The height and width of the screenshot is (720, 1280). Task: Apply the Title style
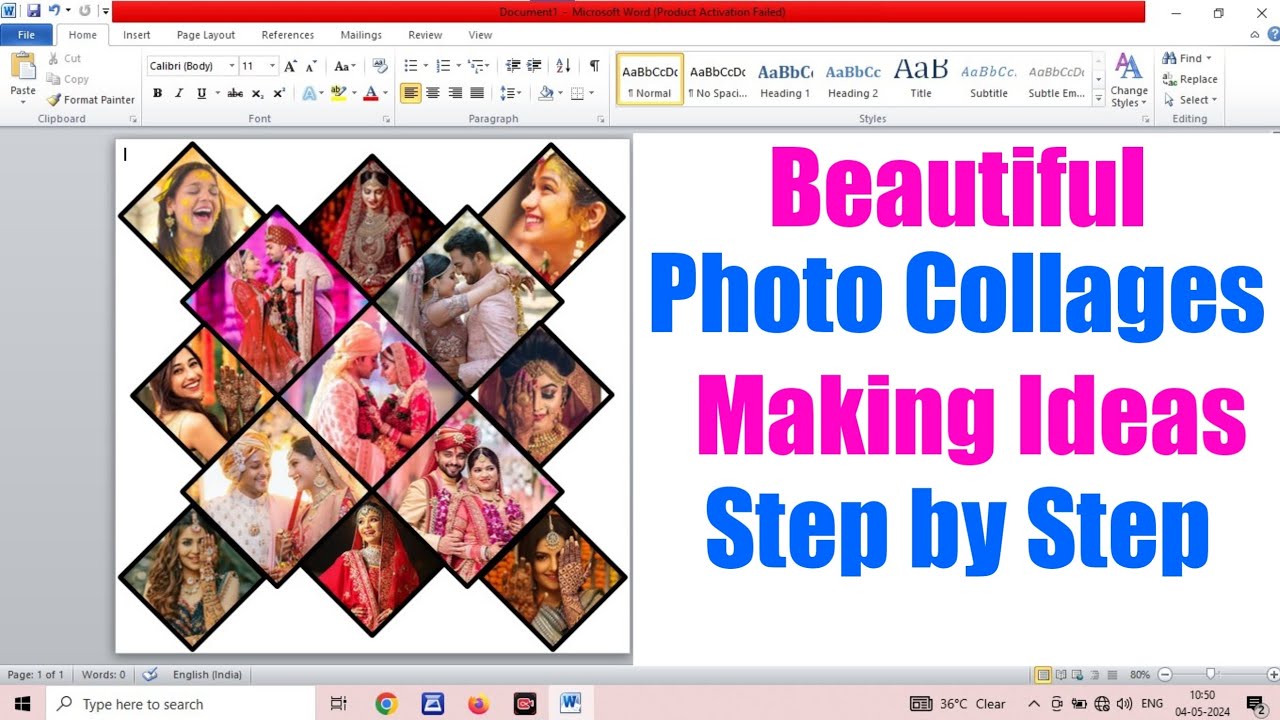[x=921, y=79]
